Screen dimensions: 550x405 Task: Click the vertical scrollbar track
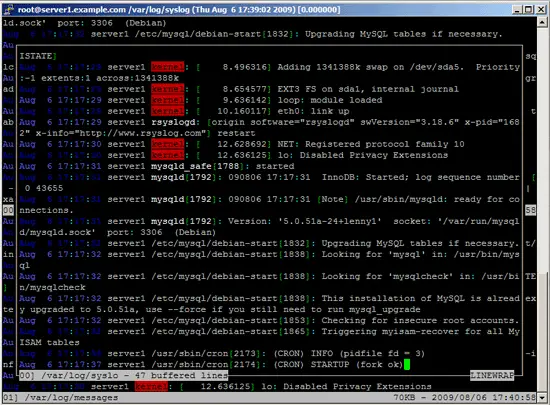tap(542, 210)
